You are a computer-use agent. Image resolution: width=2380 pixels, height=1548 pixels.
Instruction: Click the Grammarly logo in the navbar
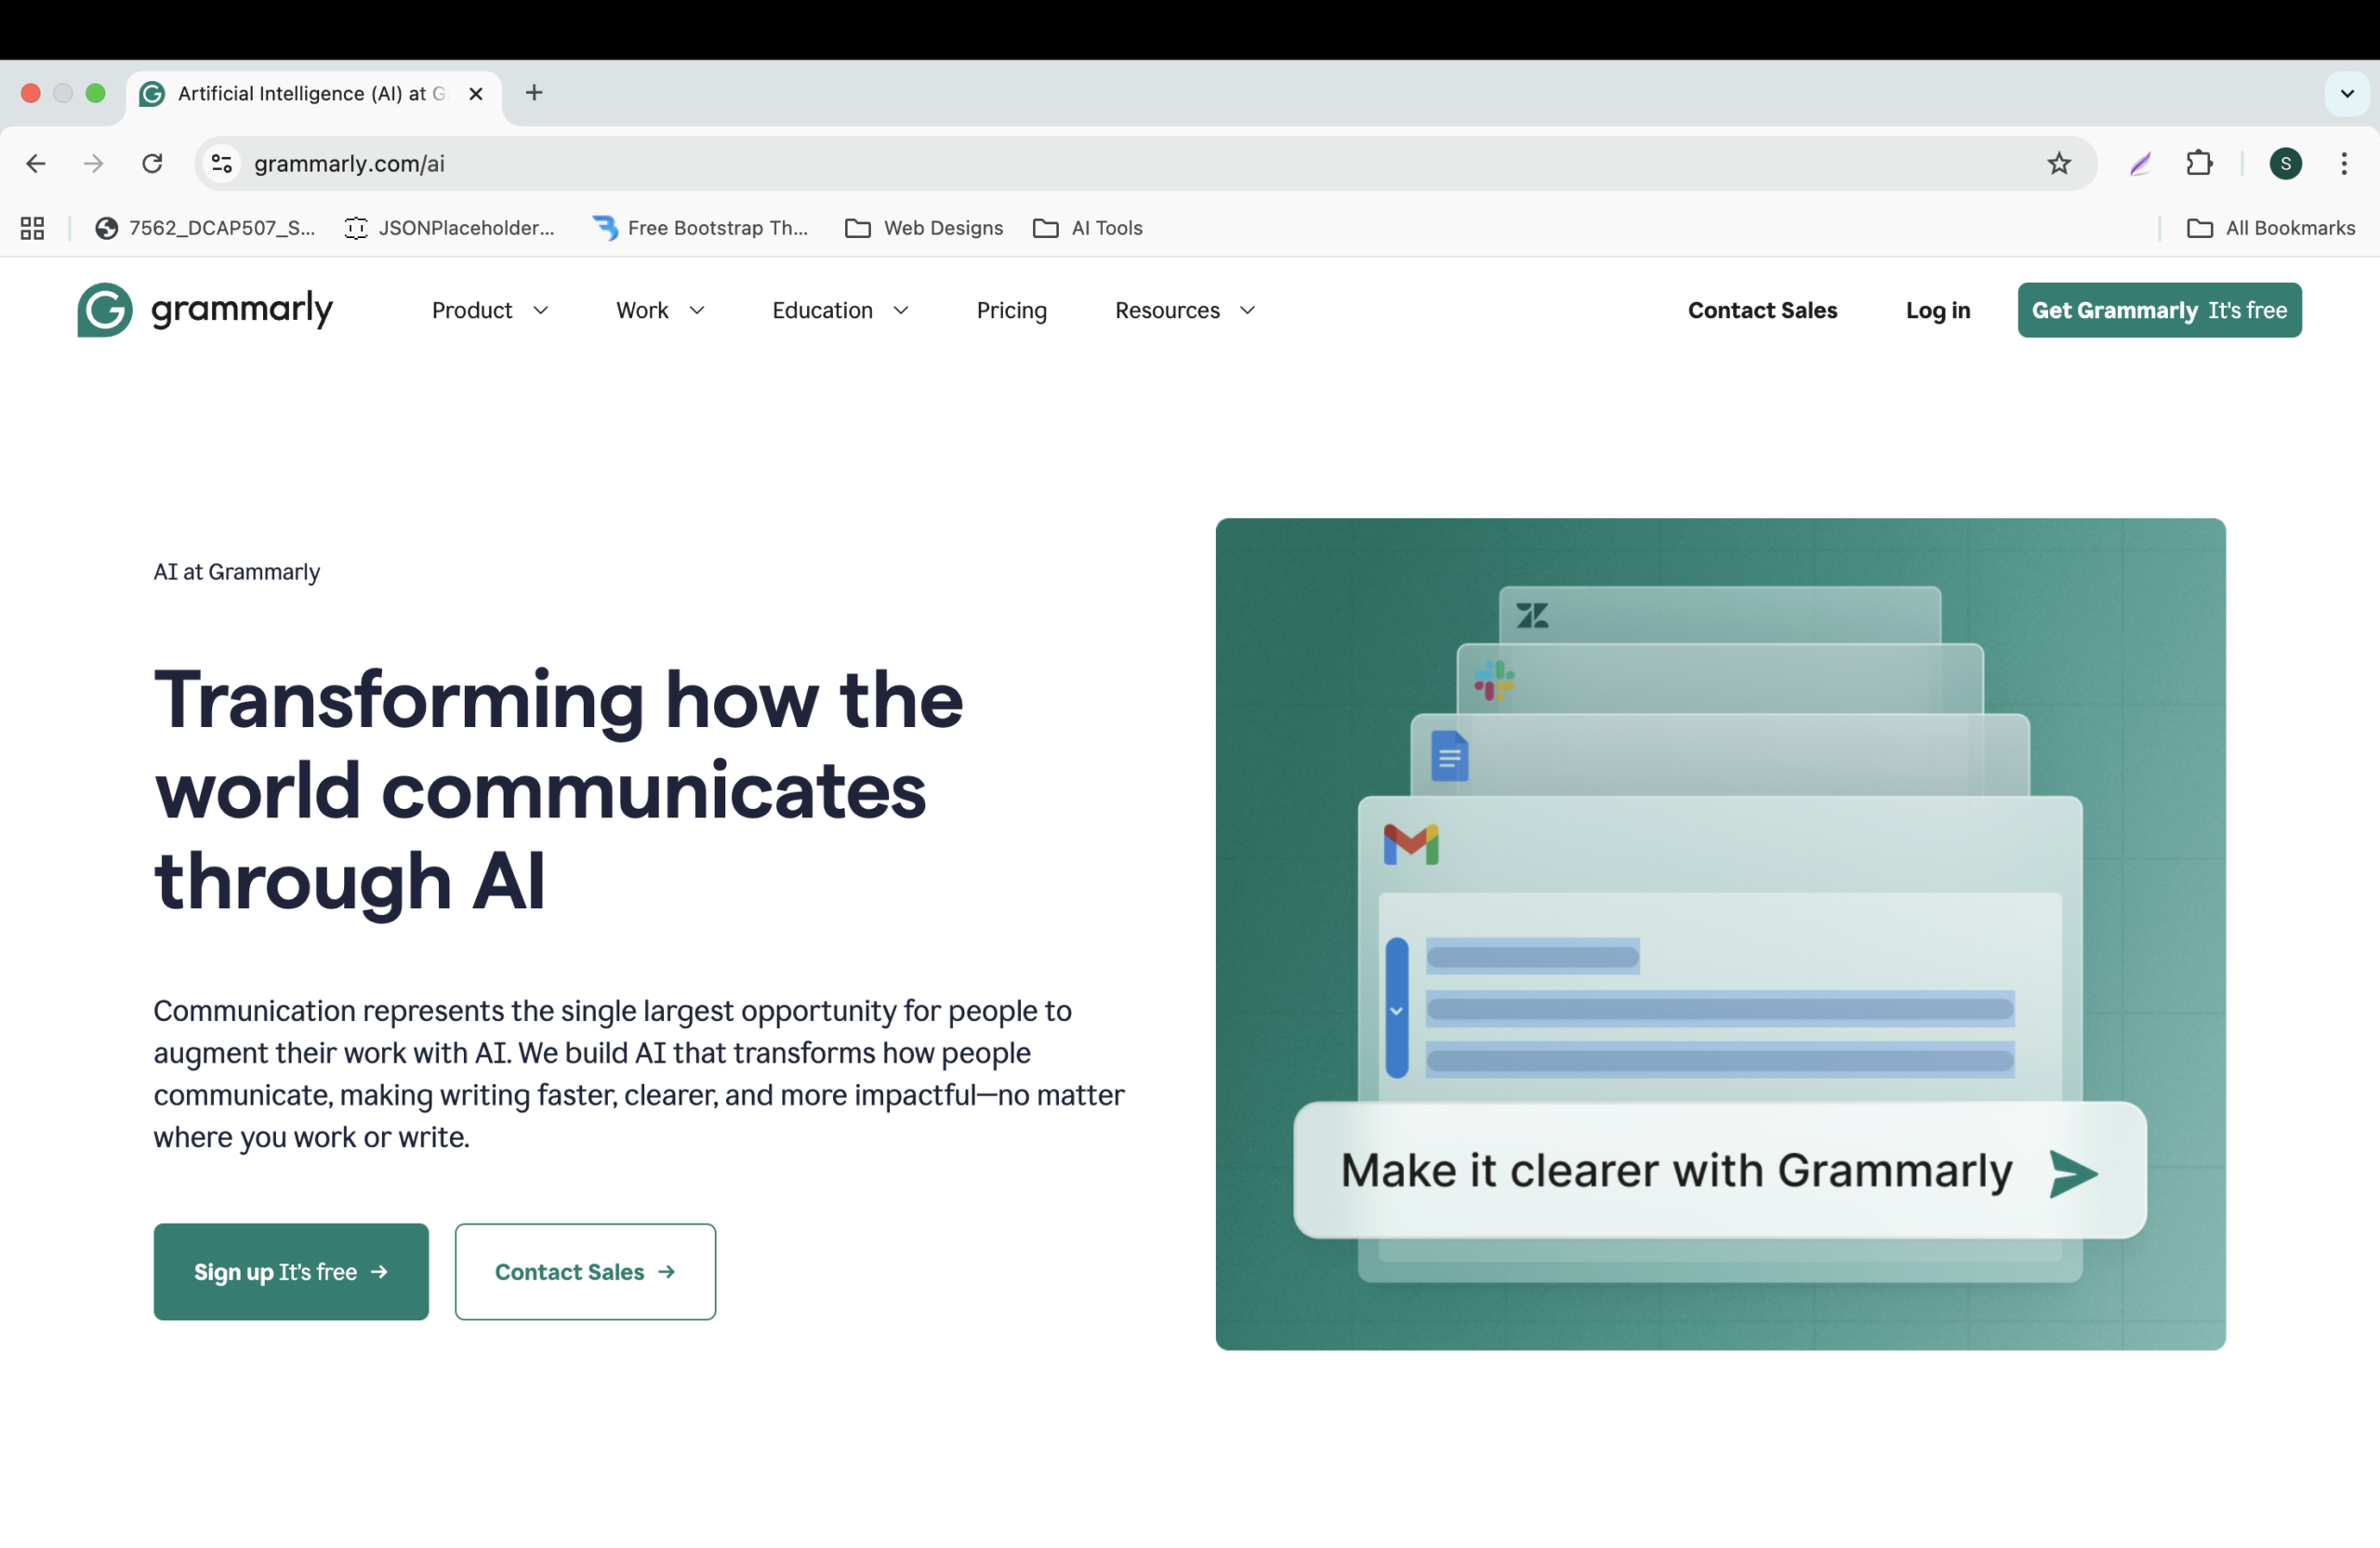click(204, 310)
